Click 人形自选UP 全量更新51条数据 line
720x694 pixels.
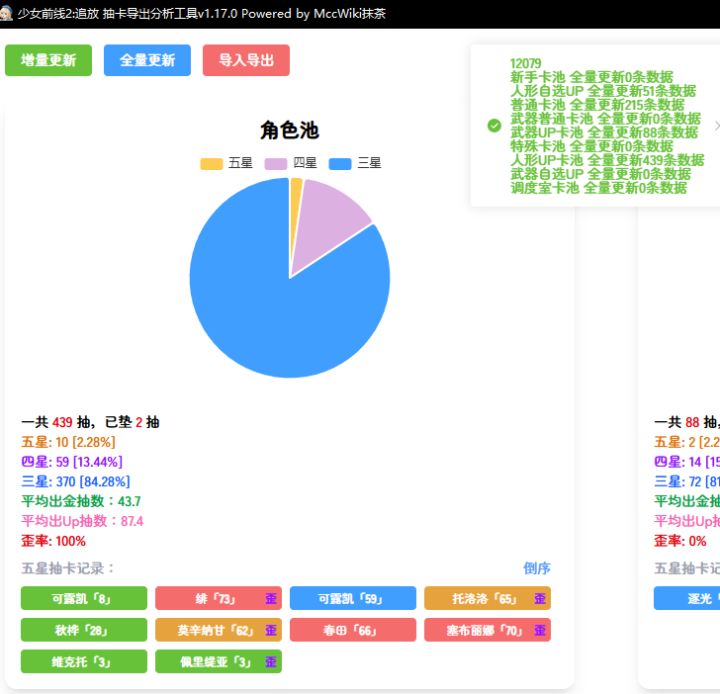(x=603, y=91)
